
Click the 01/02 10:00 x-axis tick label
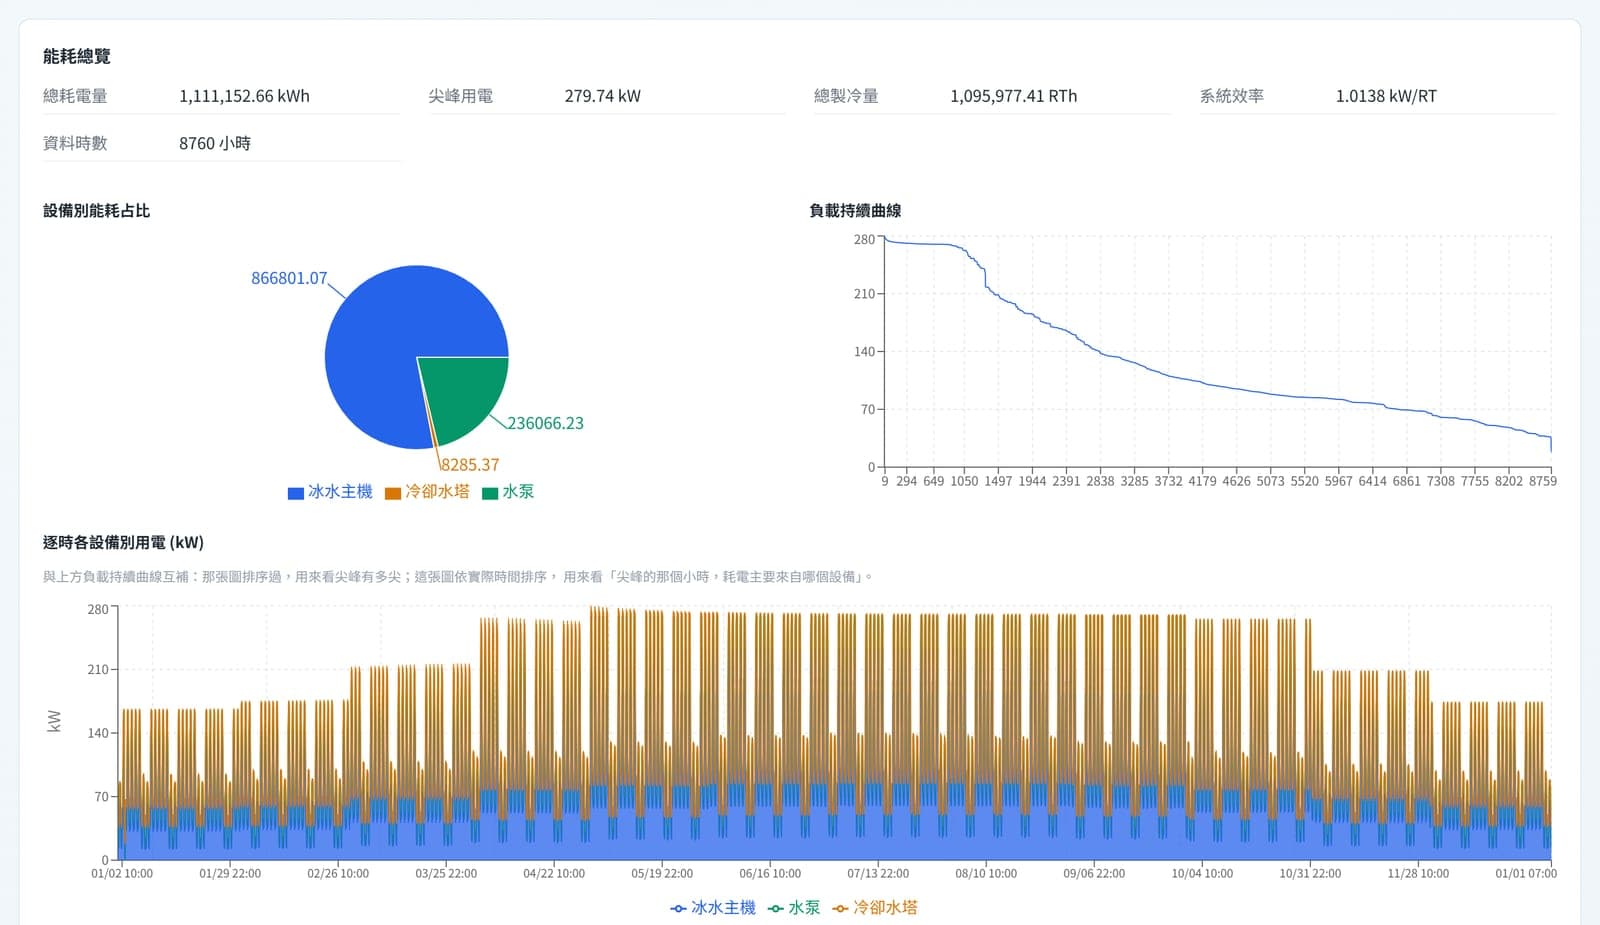click(x=122, y=874)
